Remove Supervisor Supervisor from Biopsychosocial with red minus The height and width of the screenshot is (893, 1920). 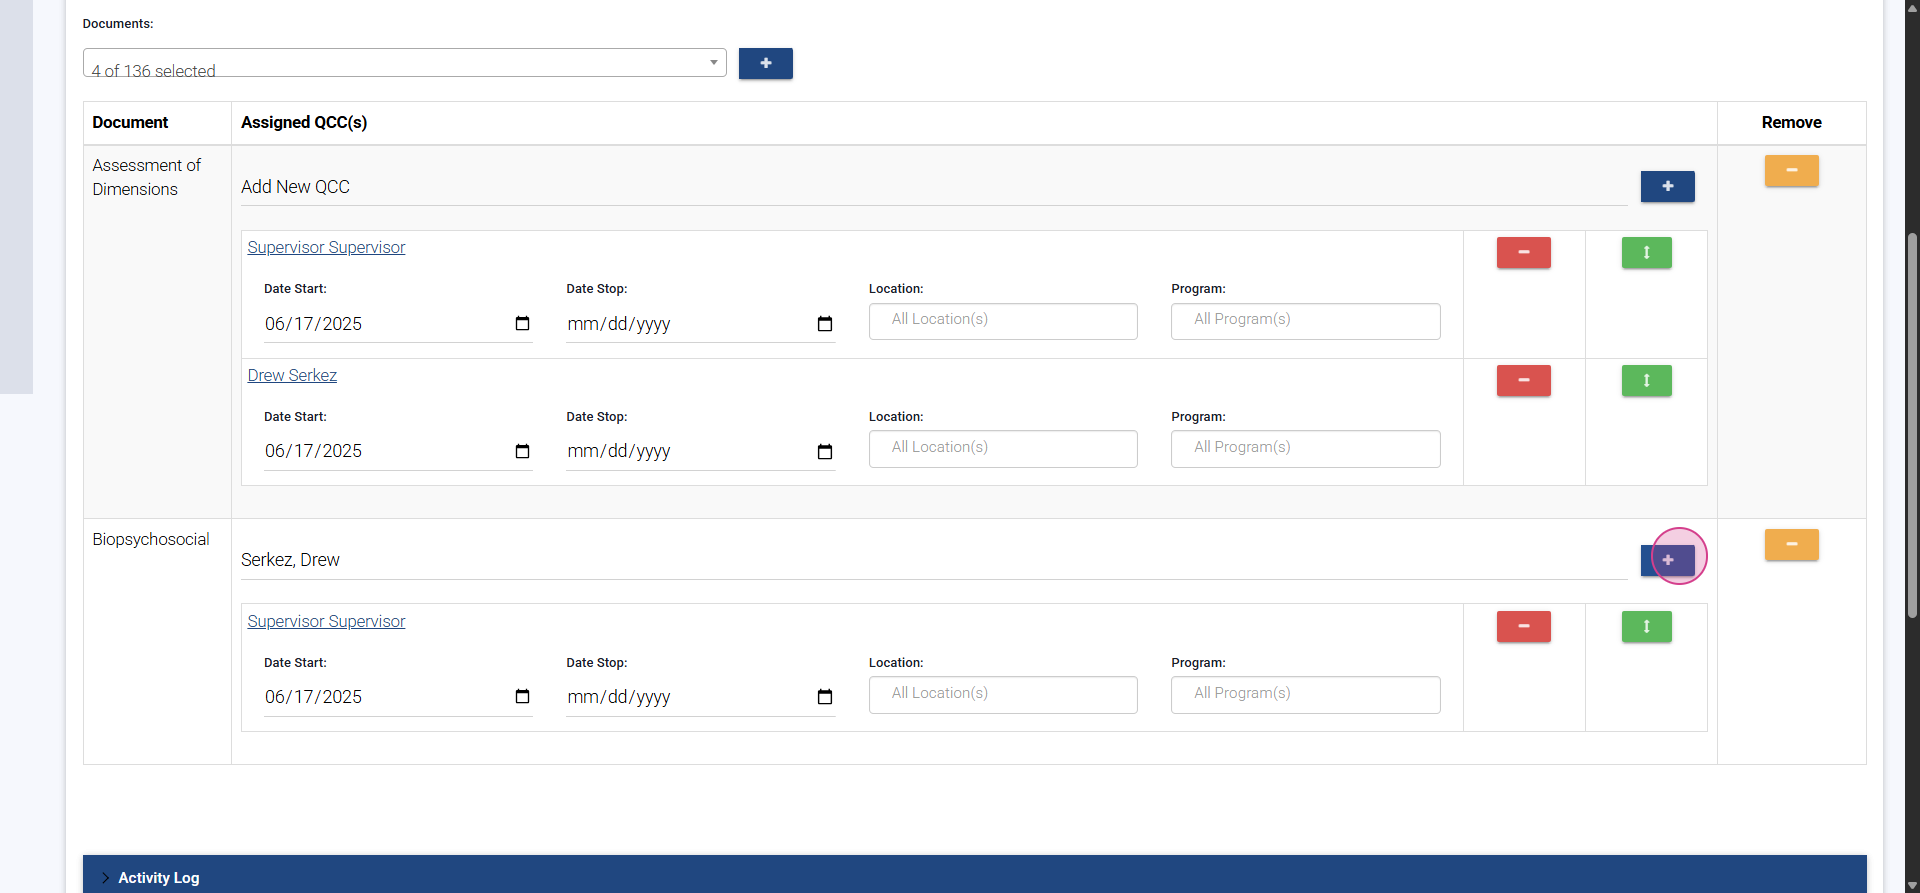(x=1523, y=626)
